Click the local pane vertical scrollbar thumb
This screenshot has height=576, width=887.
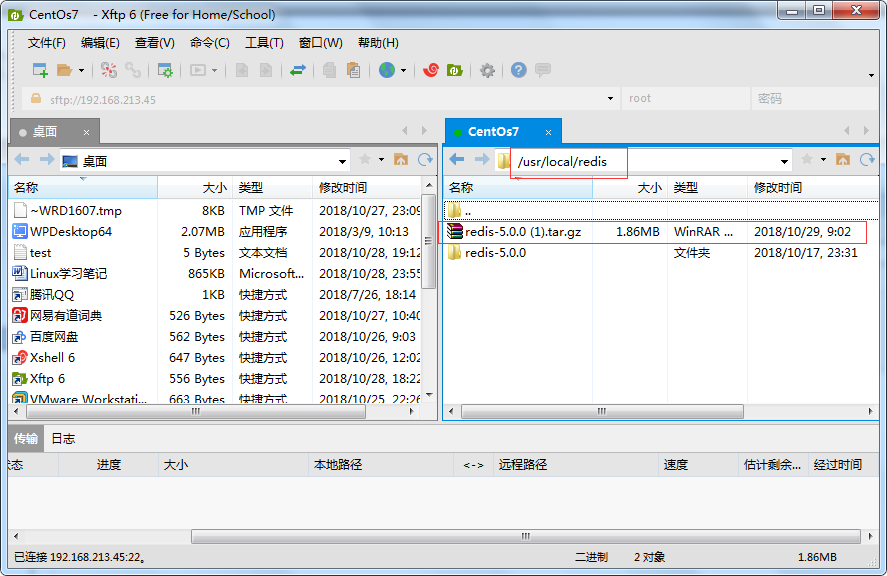click(429, 242)
